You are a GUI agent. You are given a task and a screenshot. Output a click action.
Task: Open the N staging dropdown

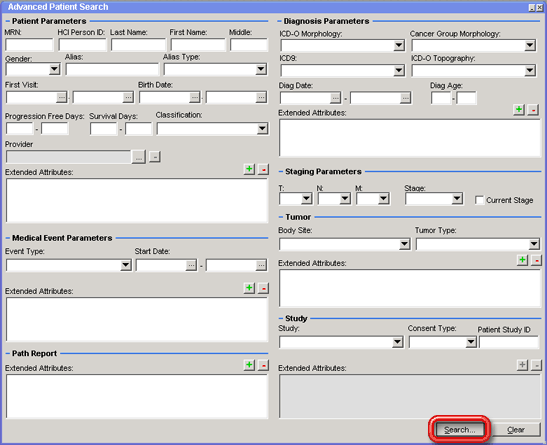tap(345, 199)
